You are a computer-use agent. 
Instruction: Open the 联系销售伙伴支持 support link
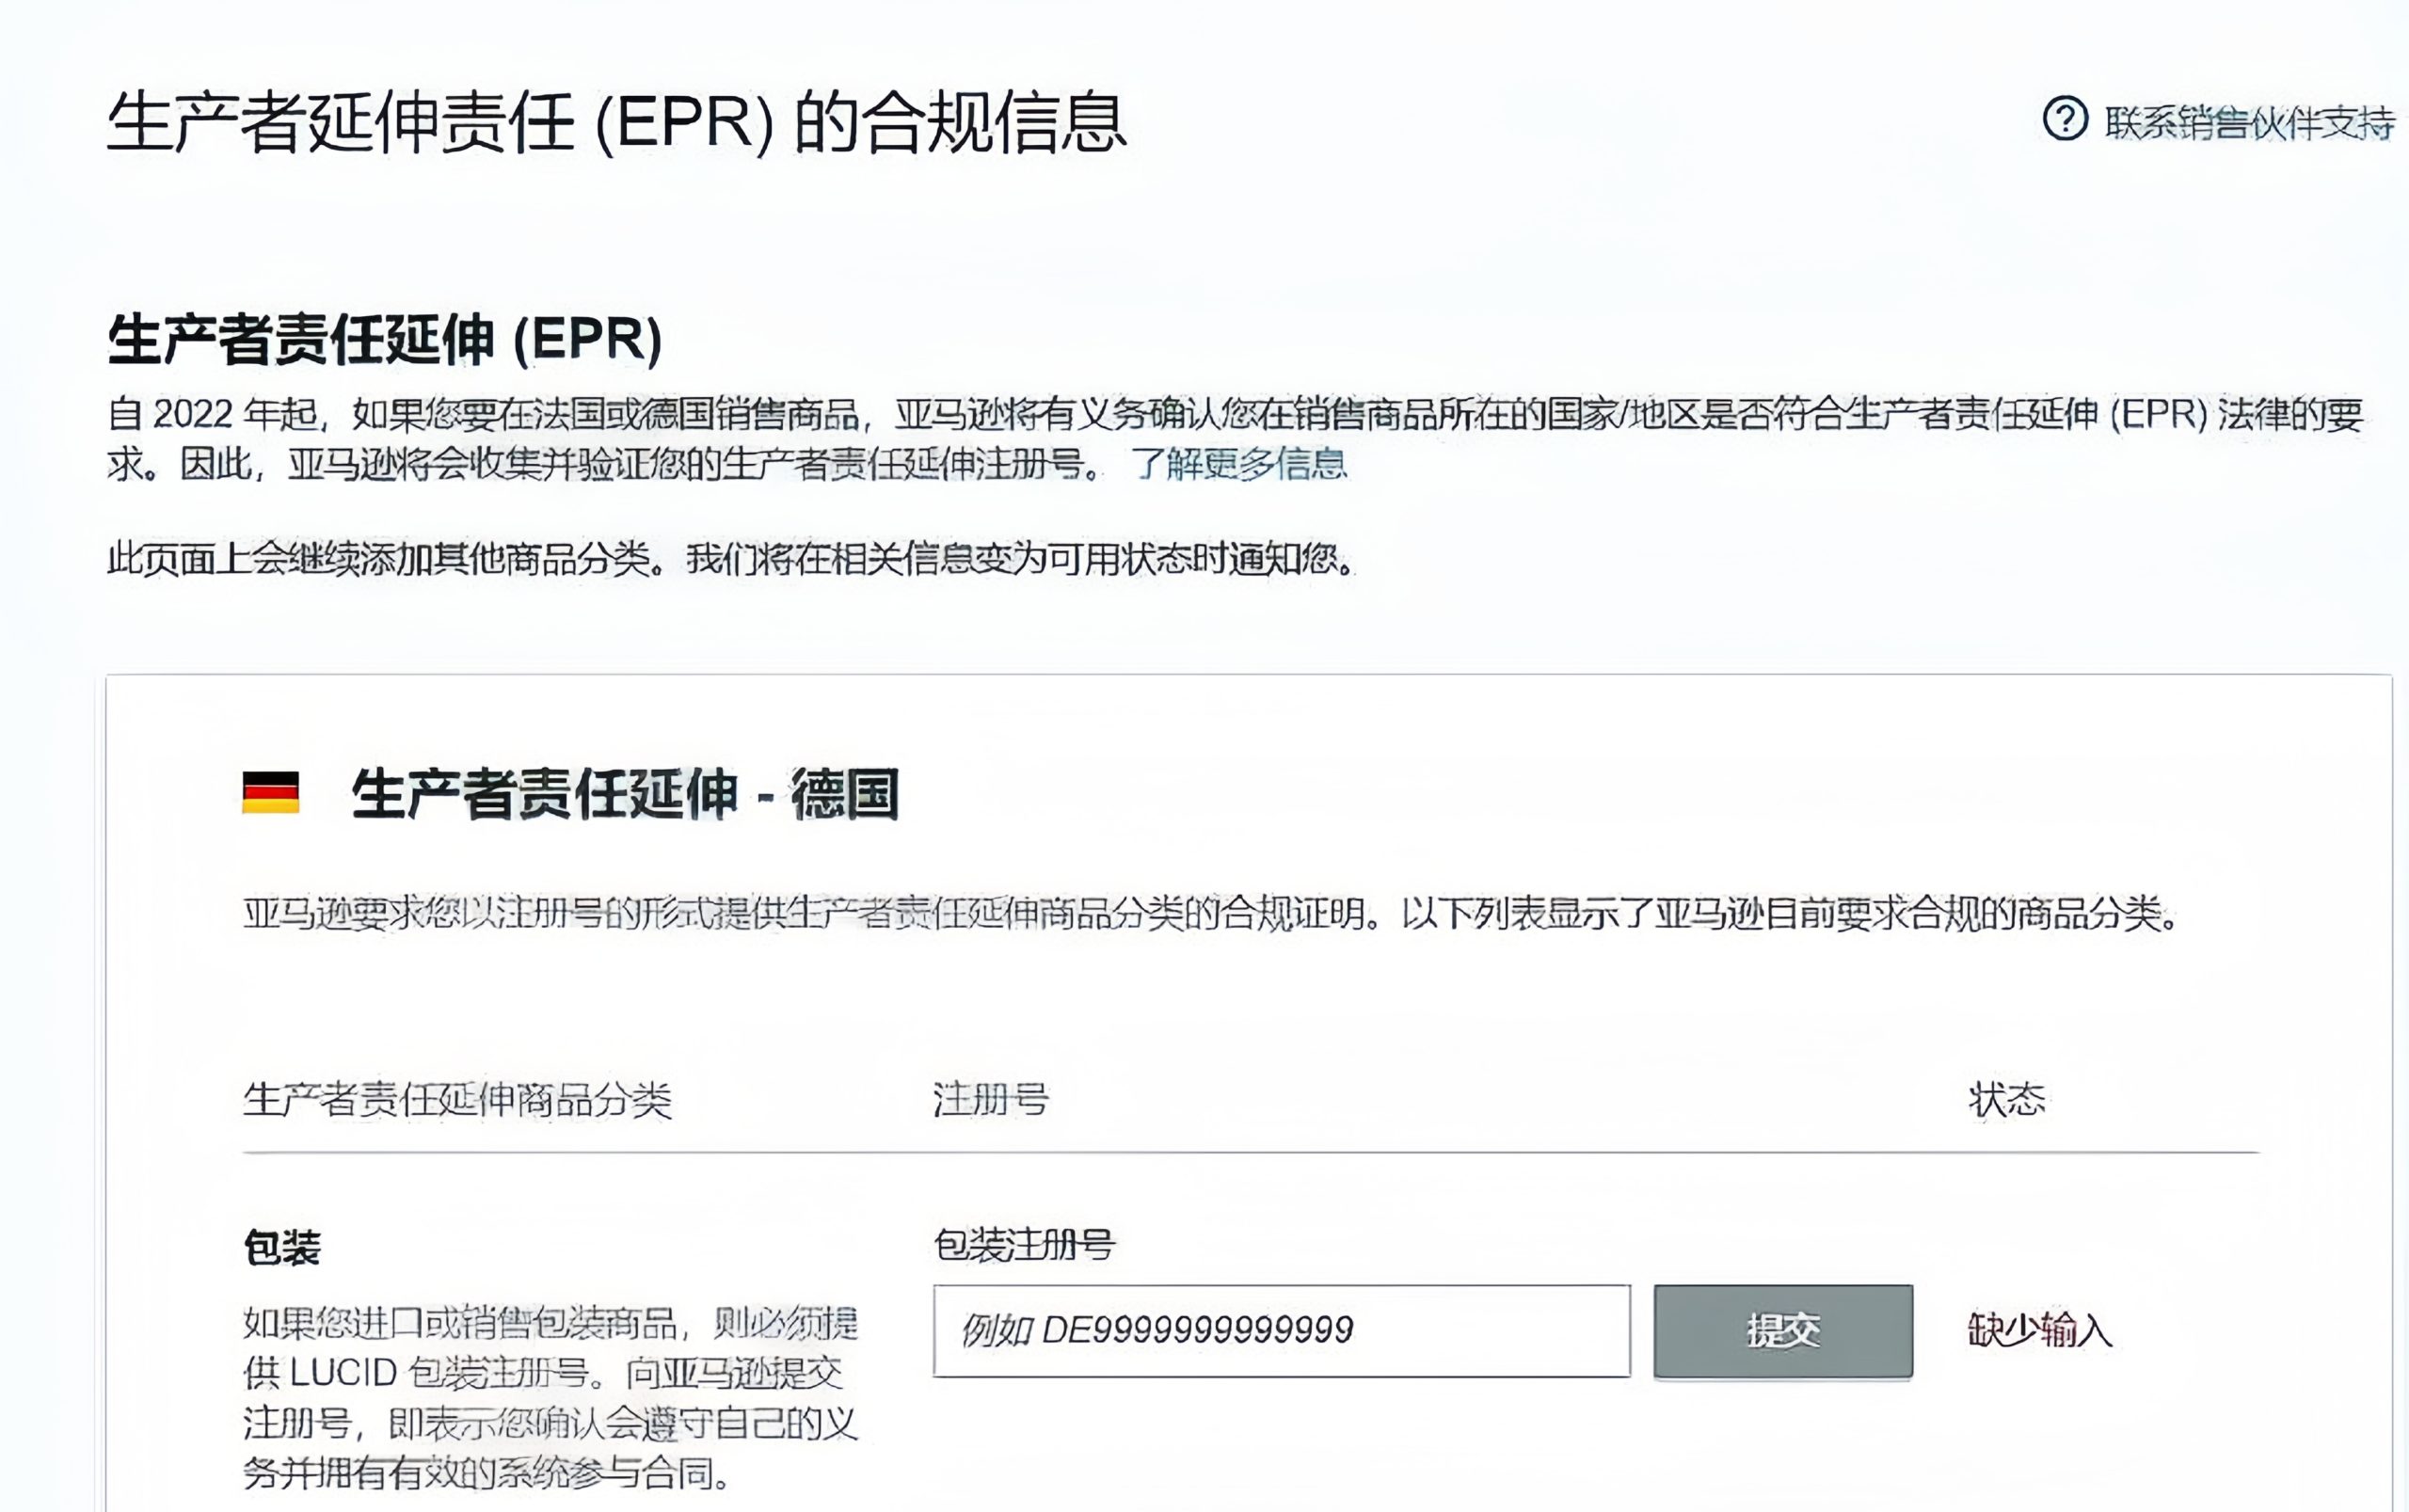[x=2250, y=123]
